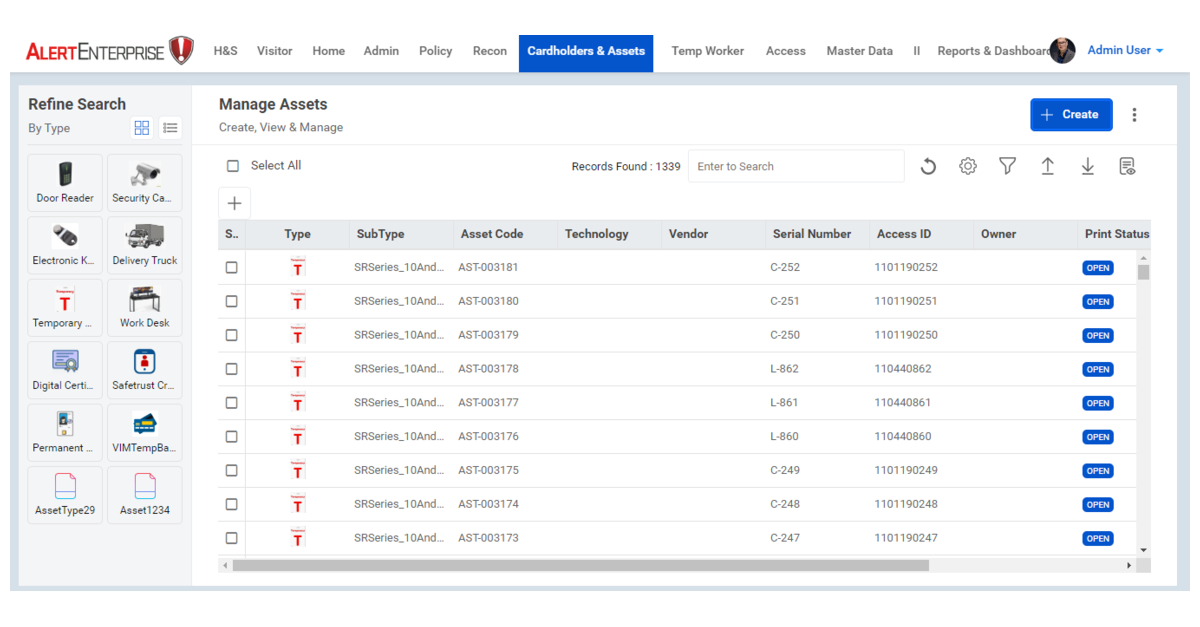This screenshot has height=627, width=1200.
Task: Open the Temp Worker menu
Action: coord(707,51)
